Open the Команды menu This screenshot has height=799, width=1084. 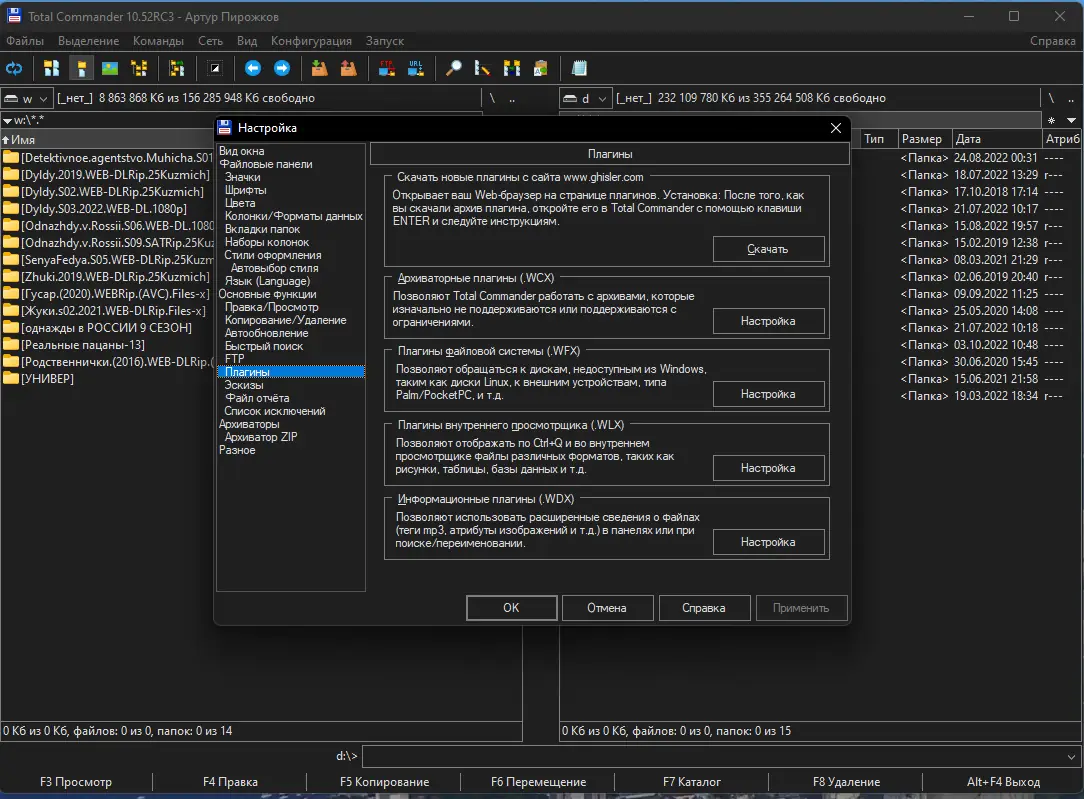(x=158, y=41)
